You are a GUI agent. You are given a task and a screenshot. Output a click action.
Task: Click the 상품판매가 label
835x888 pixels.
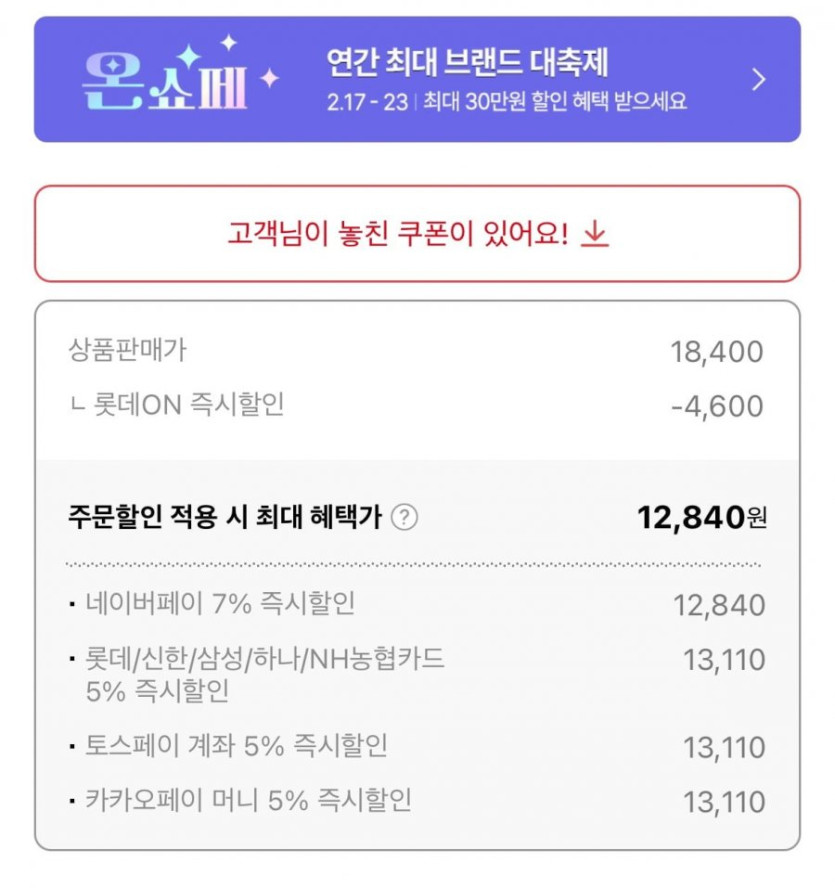tap(127, 350)
